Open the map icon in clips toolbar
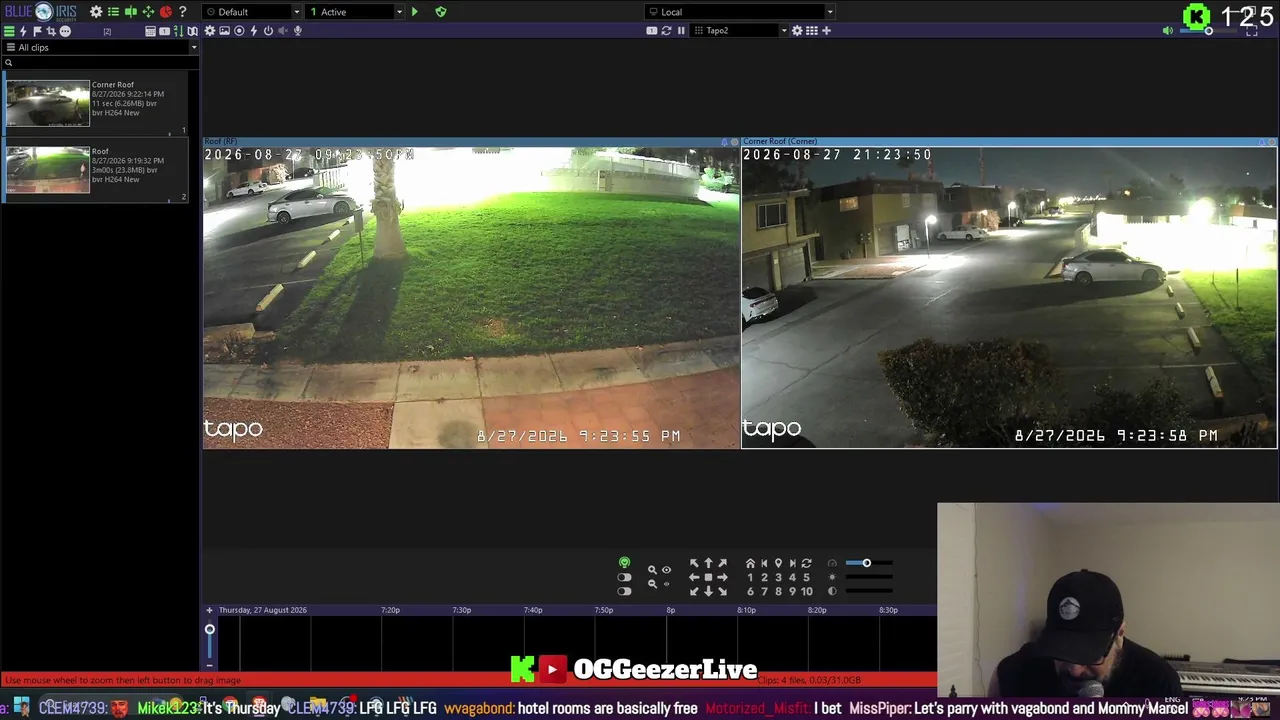This screenshot has height=720, width=1280. pos(192,31)
